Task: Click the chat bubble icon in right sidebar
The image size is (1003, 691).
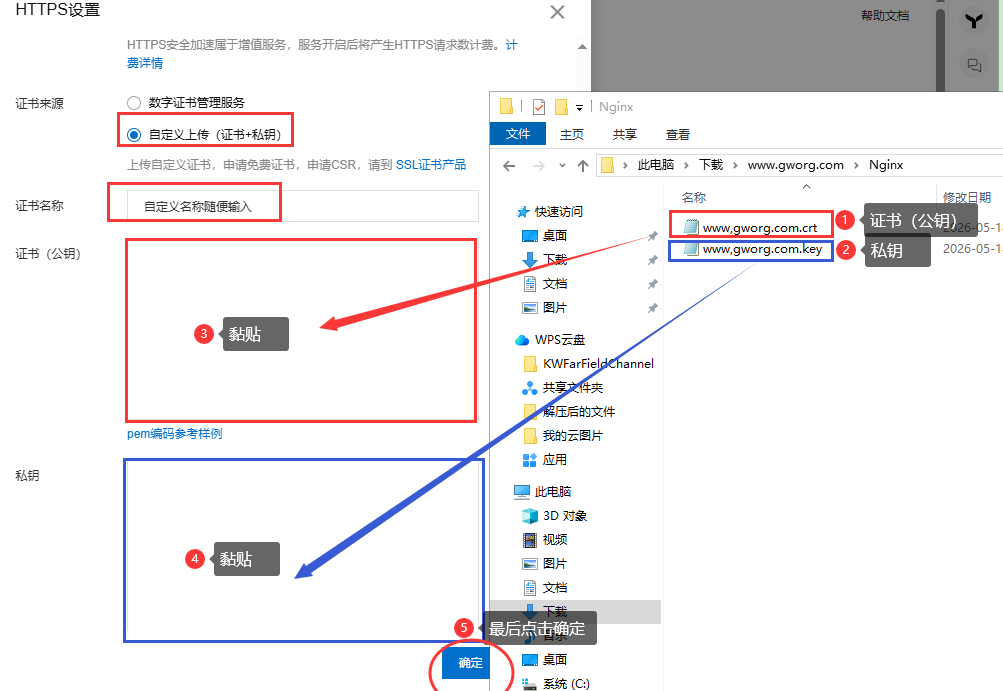Action: [974, 65]
